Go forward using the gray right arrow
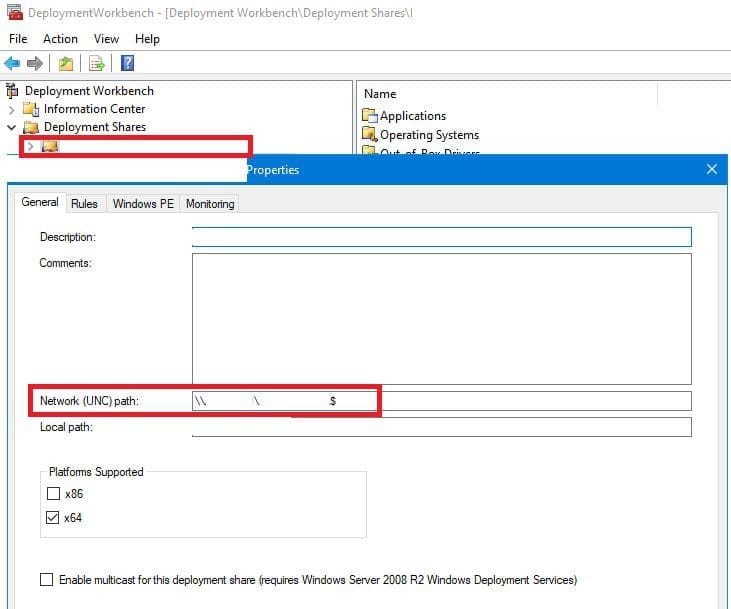 point(34,63)
